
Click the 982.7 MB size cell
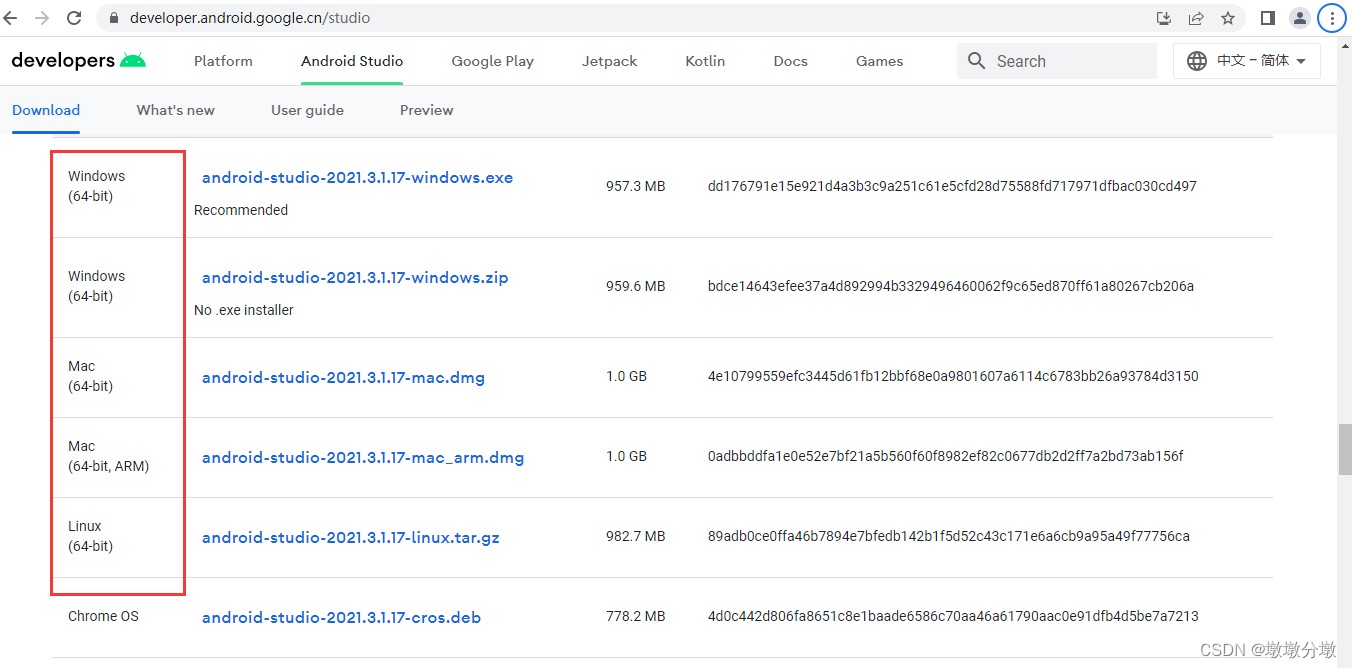click(635, 536)
